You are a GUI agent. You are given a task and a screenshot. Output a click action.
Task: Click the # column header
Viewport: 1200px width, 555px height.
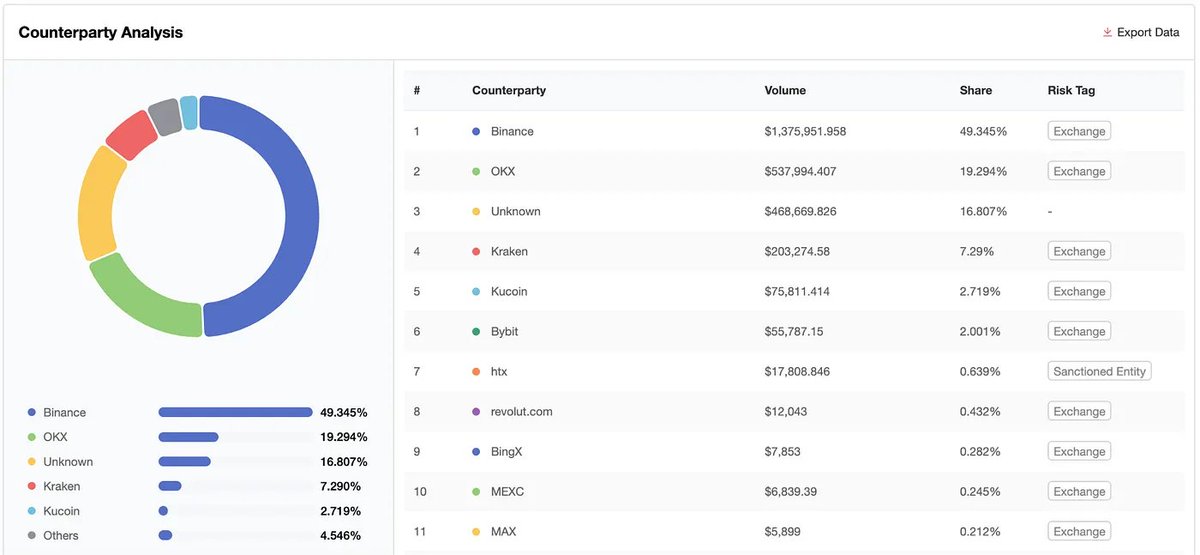click(417, 90)
